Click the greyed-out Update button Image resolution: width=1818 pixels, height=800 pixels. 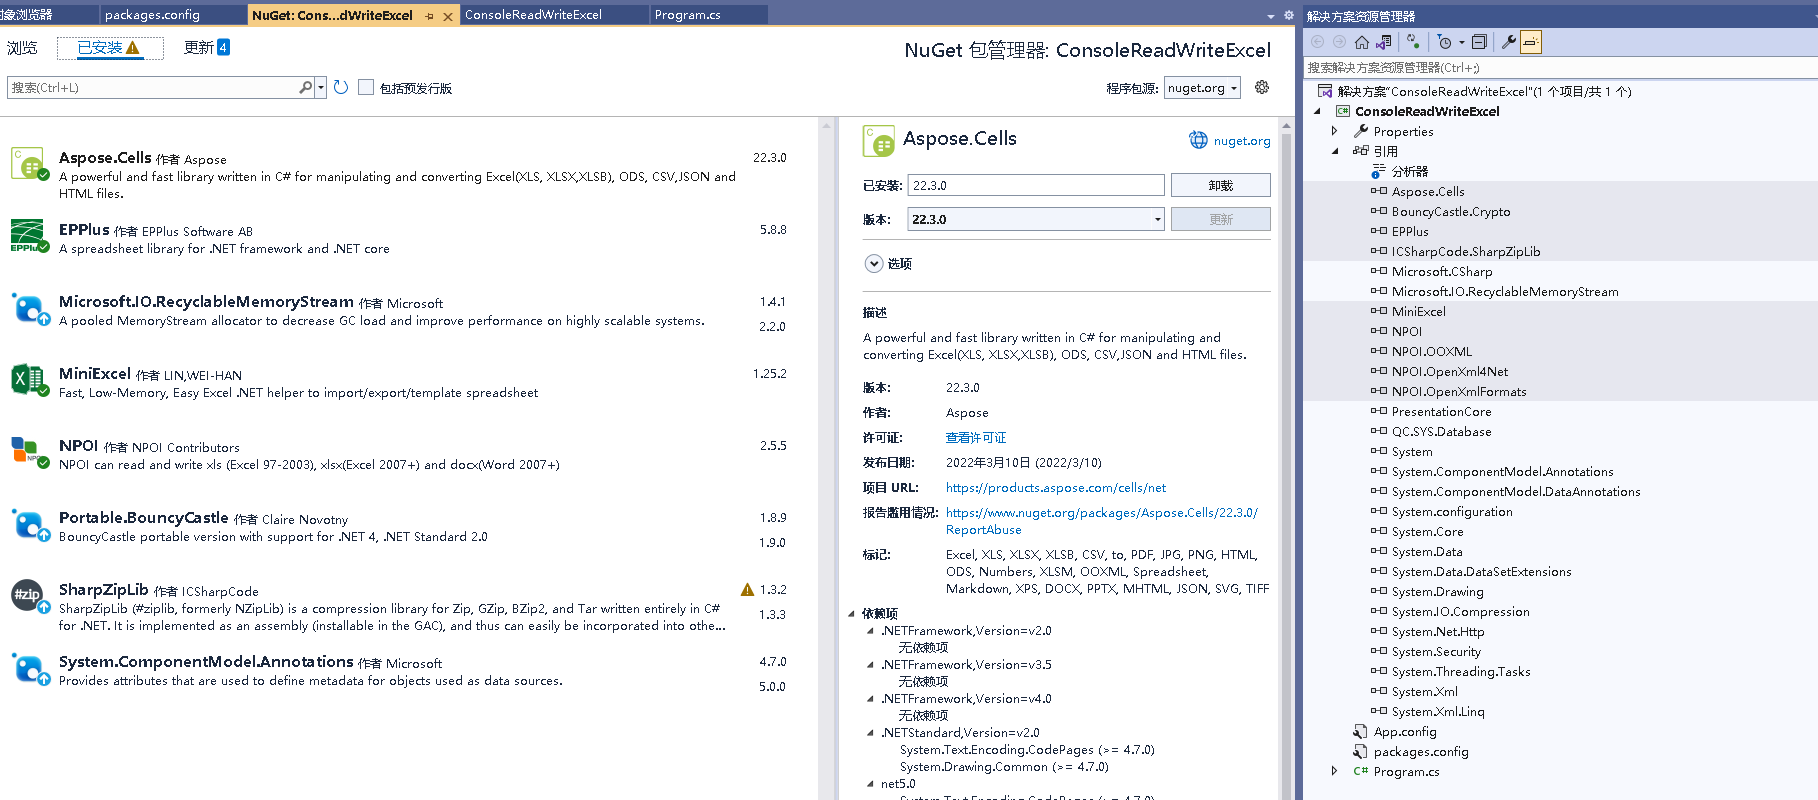[x=1220, y=219]
